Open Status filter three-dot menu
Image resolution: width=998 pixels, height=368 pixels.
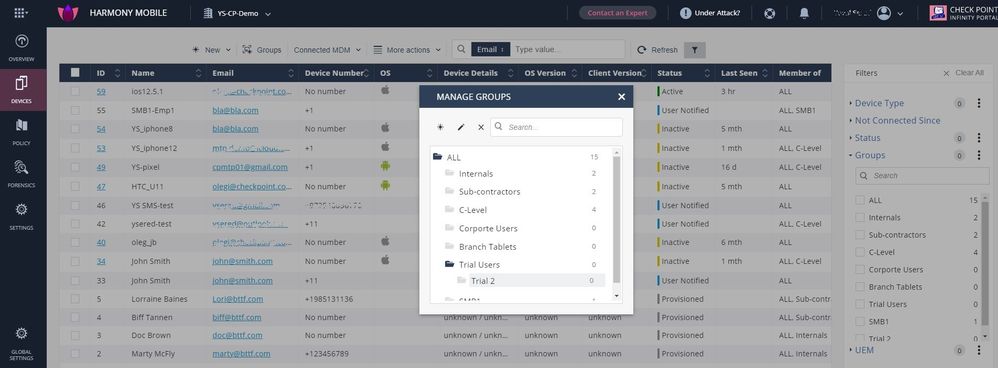(x=979, y=138)
